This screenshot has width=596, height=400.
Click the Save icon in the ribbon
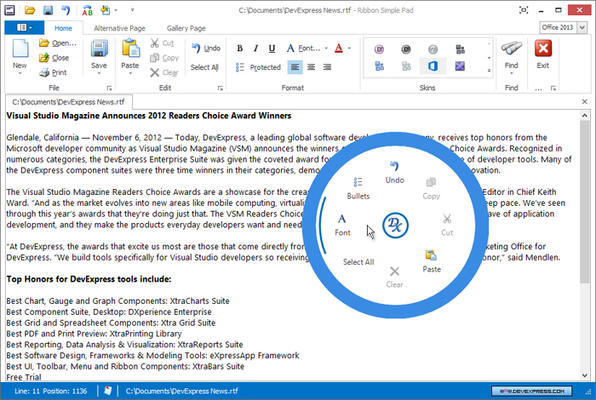pyautogui.click(x=99, y=49)
